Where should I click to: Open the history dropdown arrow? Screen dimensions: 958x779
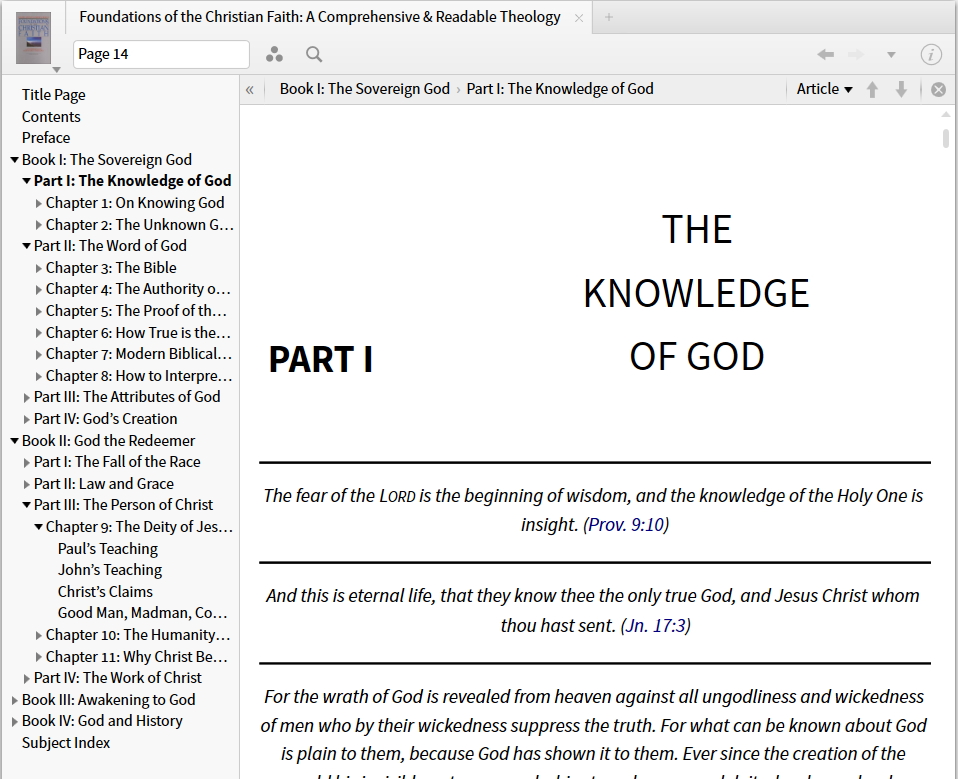click(x=891, y=55)
